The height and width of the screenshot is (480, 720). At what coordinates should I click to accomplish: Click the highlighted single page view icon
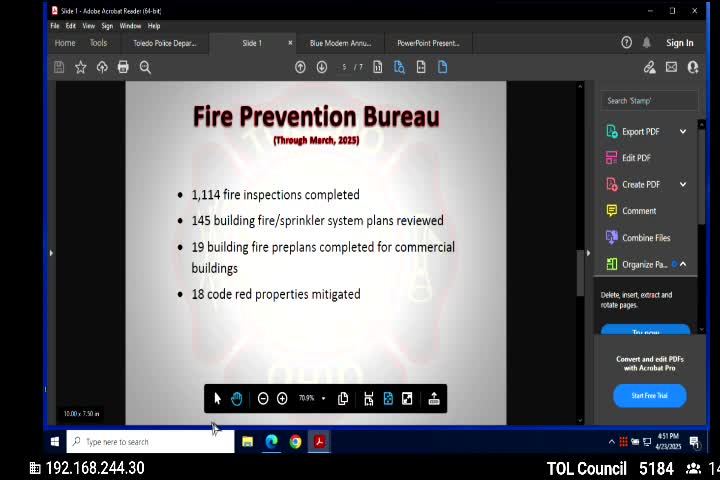coord(443,67)
